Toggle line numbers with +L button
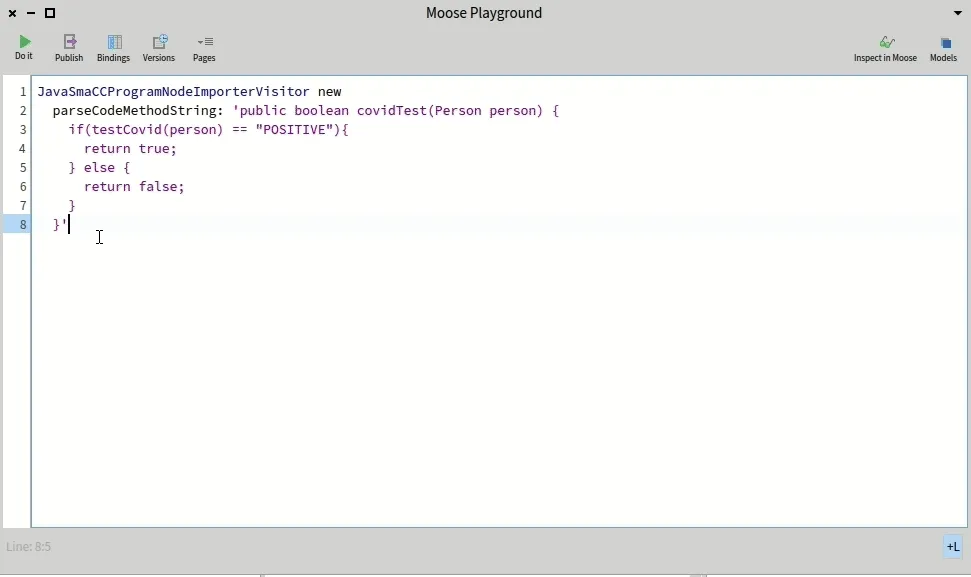This screenshot has width=971, height=577. pos(952,547)
